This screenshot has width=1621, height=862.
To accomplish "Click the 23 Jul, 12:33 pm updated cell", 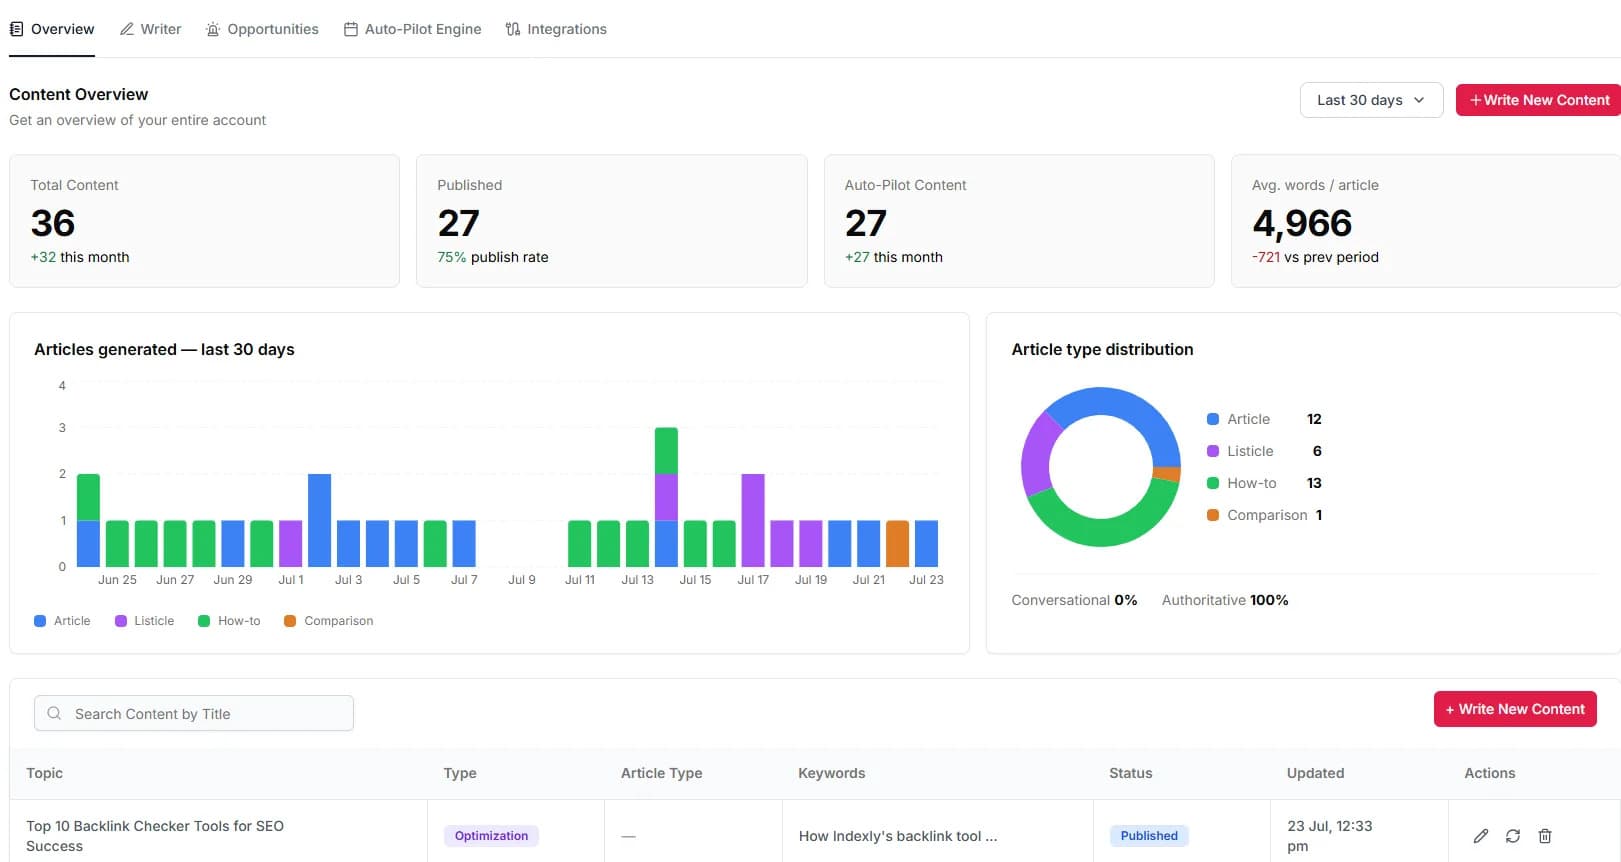I will pyautogui.click(x=1329, y=836).
